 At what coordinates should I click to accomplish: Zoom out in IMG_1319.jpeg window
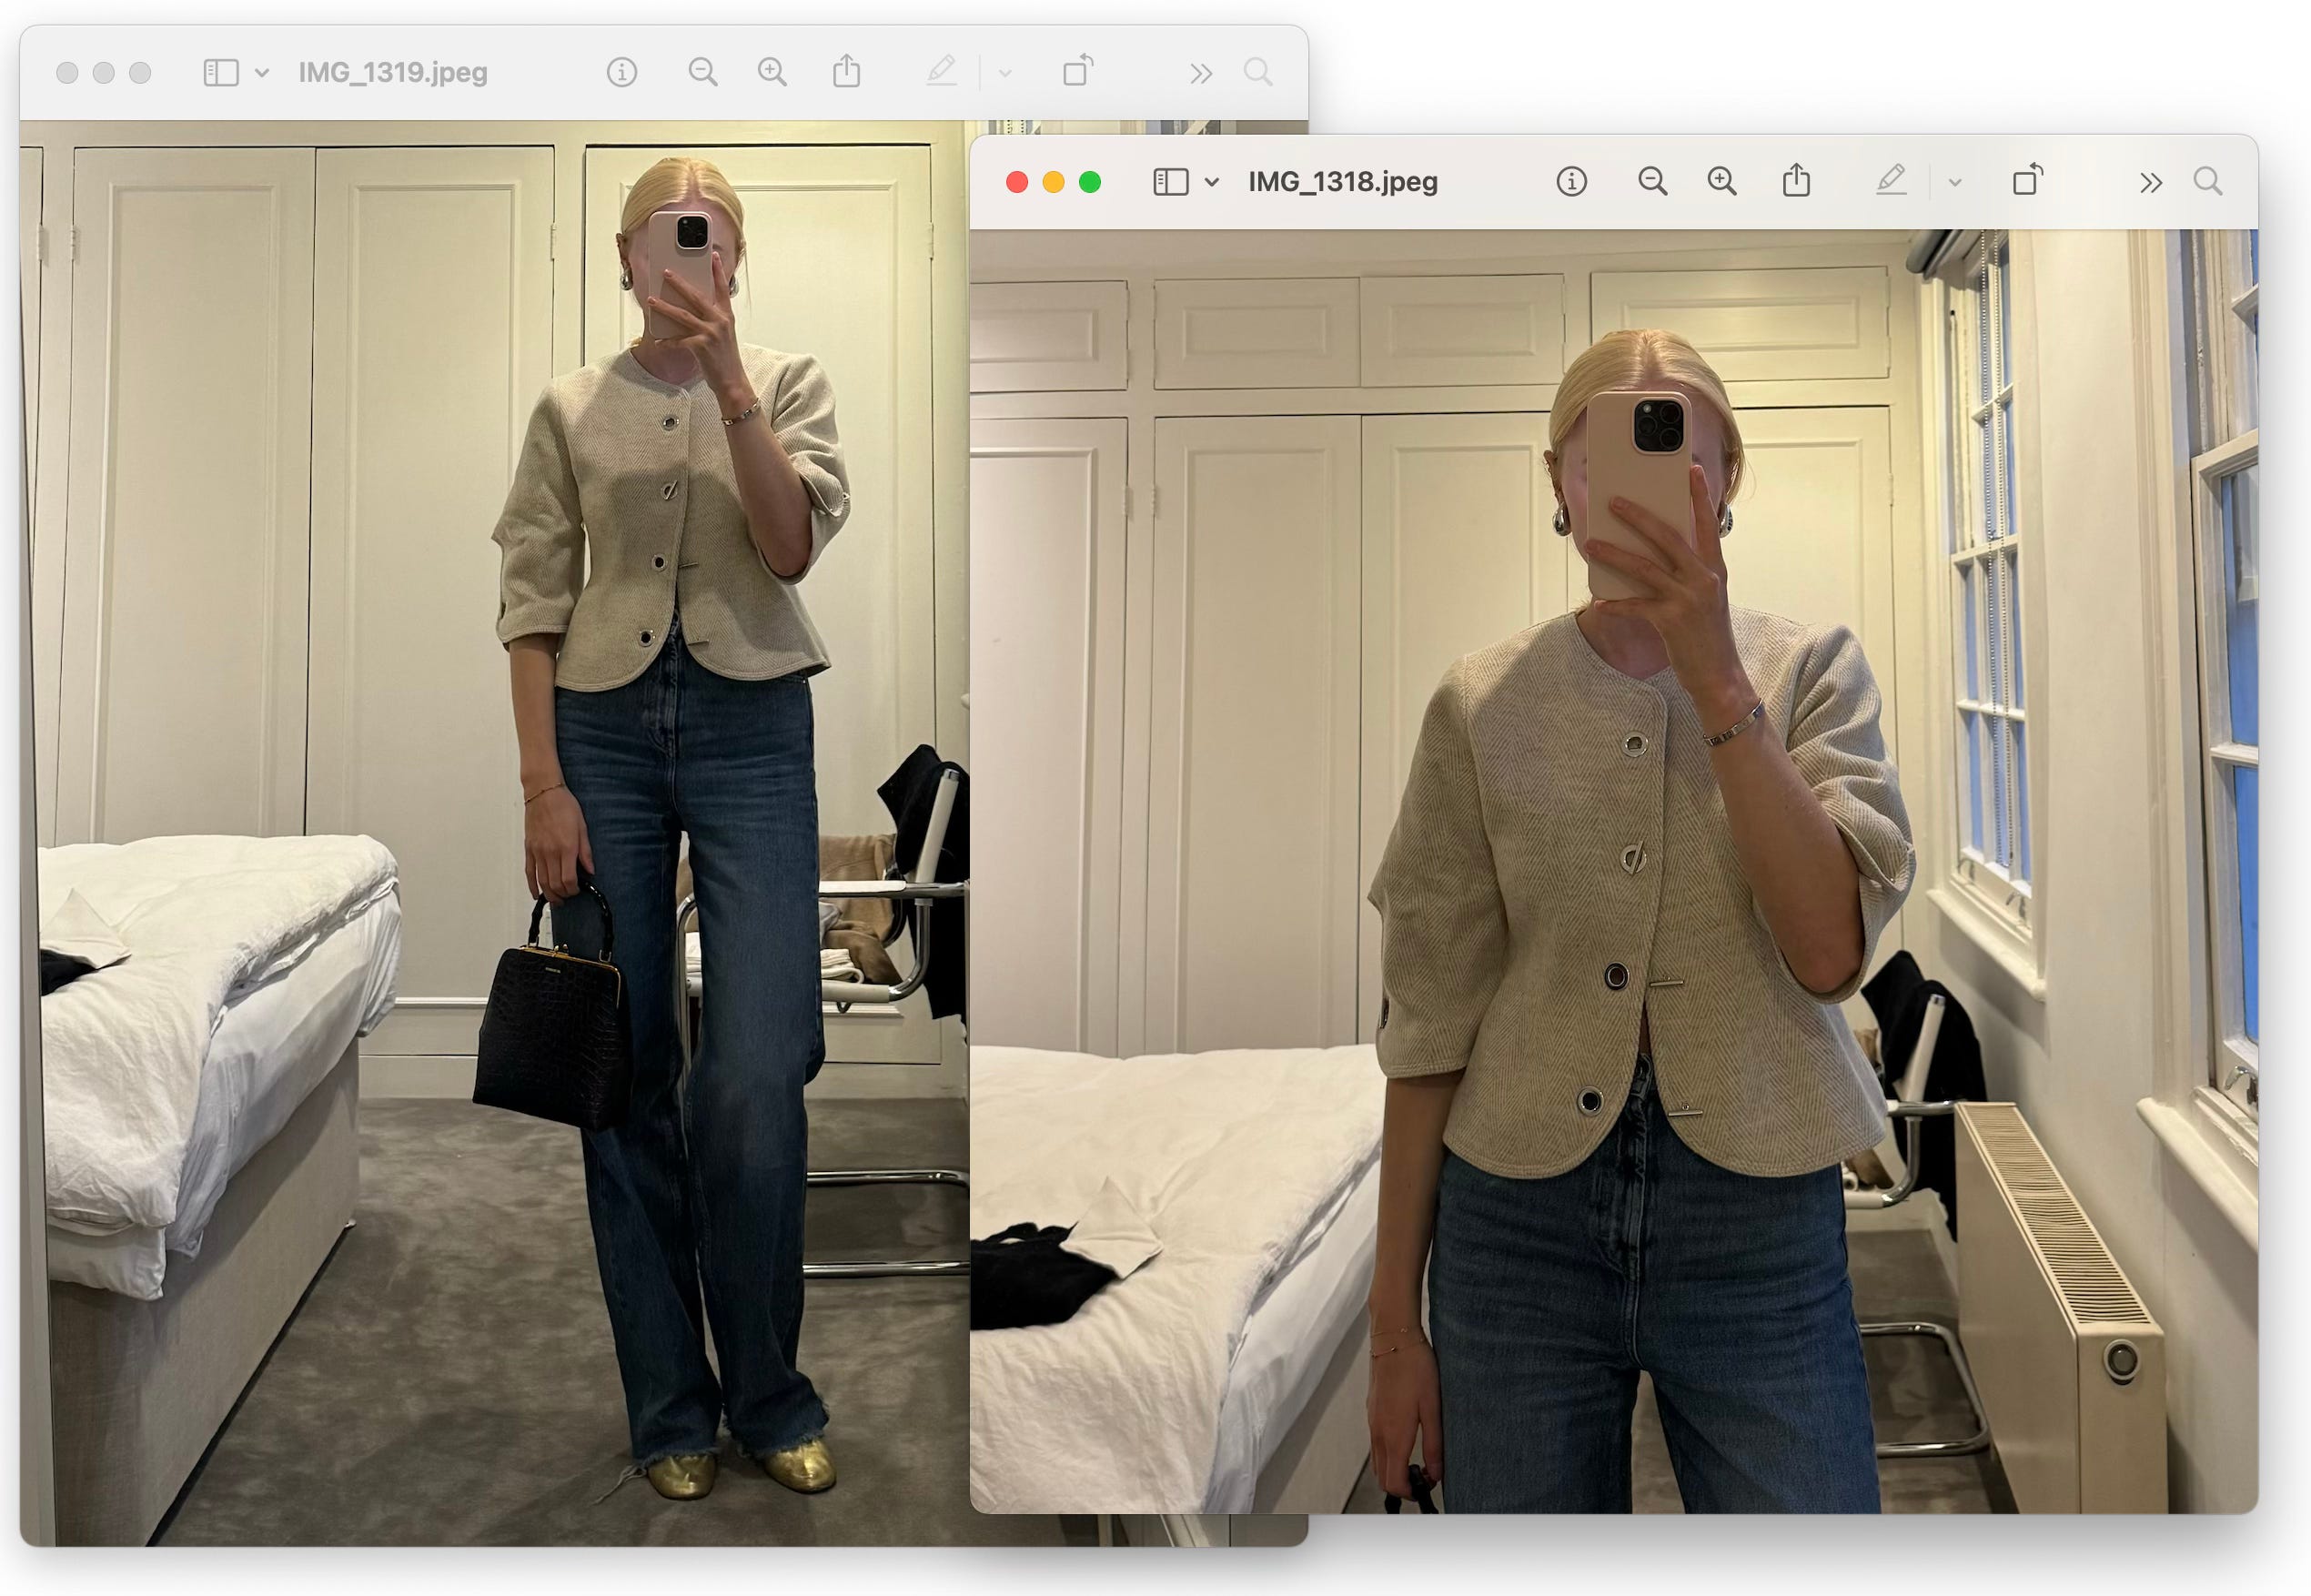point(702,73)
